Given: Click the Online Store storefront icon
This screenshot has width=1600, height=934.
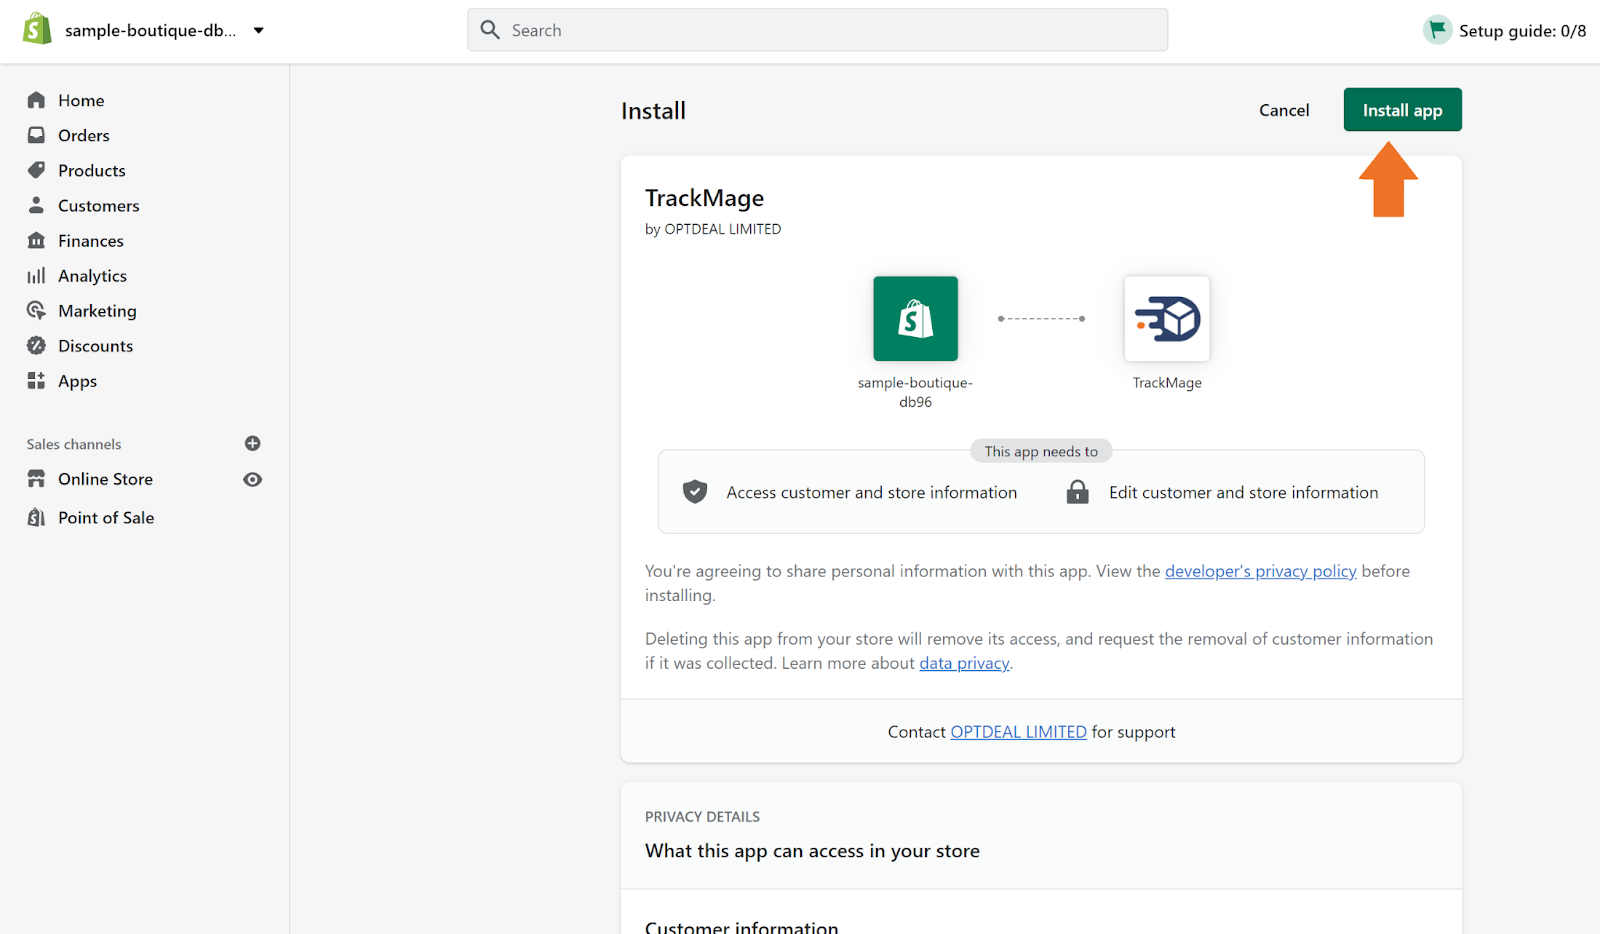Looking at the screenshot, I should [37, 478].
